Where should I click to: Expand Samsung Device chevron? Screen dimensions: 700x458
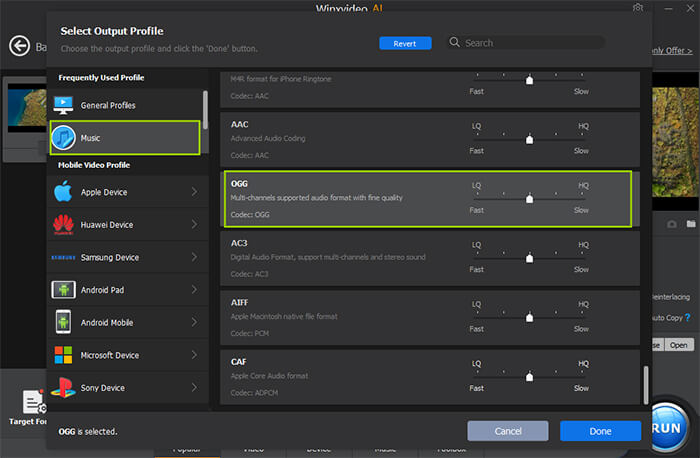pyautogui.click(x=194, y=257)
